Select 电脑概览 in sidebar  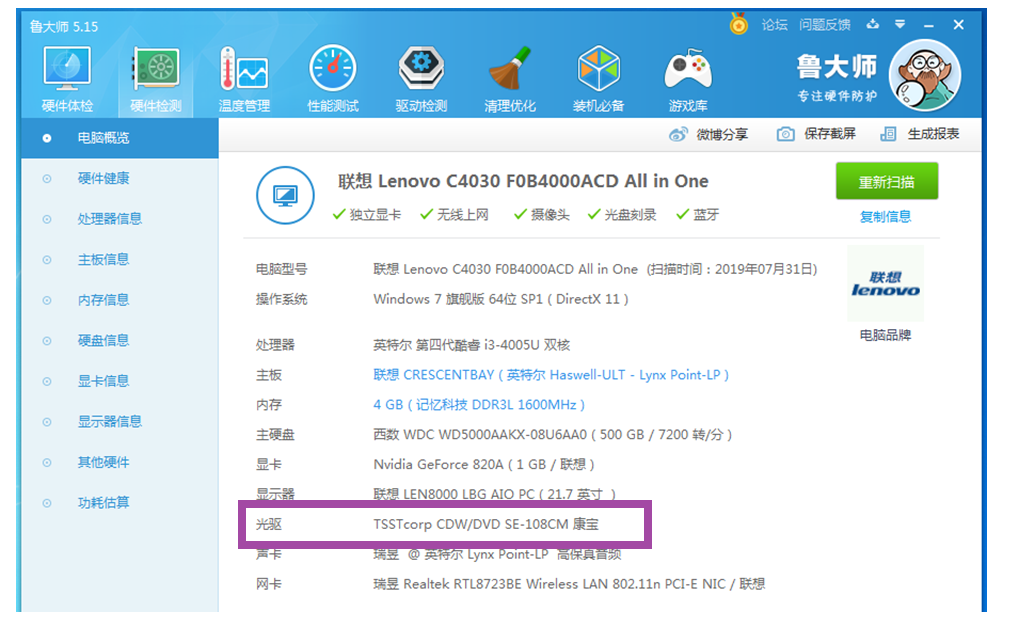tap(120, 138)
